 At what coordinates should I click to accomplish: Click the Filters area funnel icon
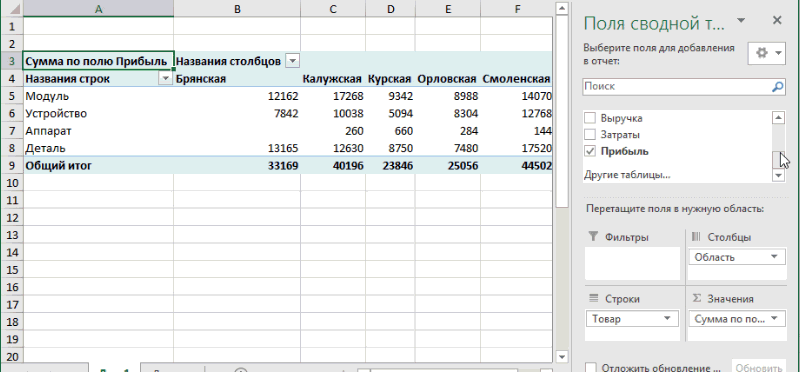tap(593, 237)
